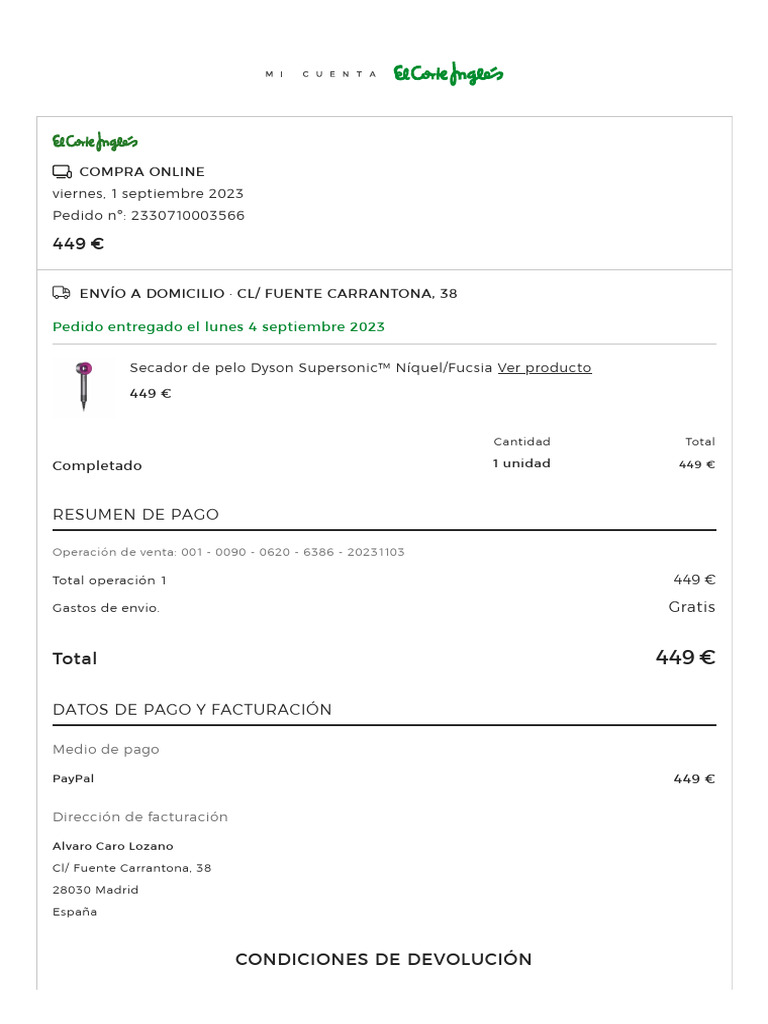Image resolution: width=768 pixels, height=1024 pixels.
Task: Click the Operación de venta reference number
Action: pyautogui.click(x=293, y=552)
